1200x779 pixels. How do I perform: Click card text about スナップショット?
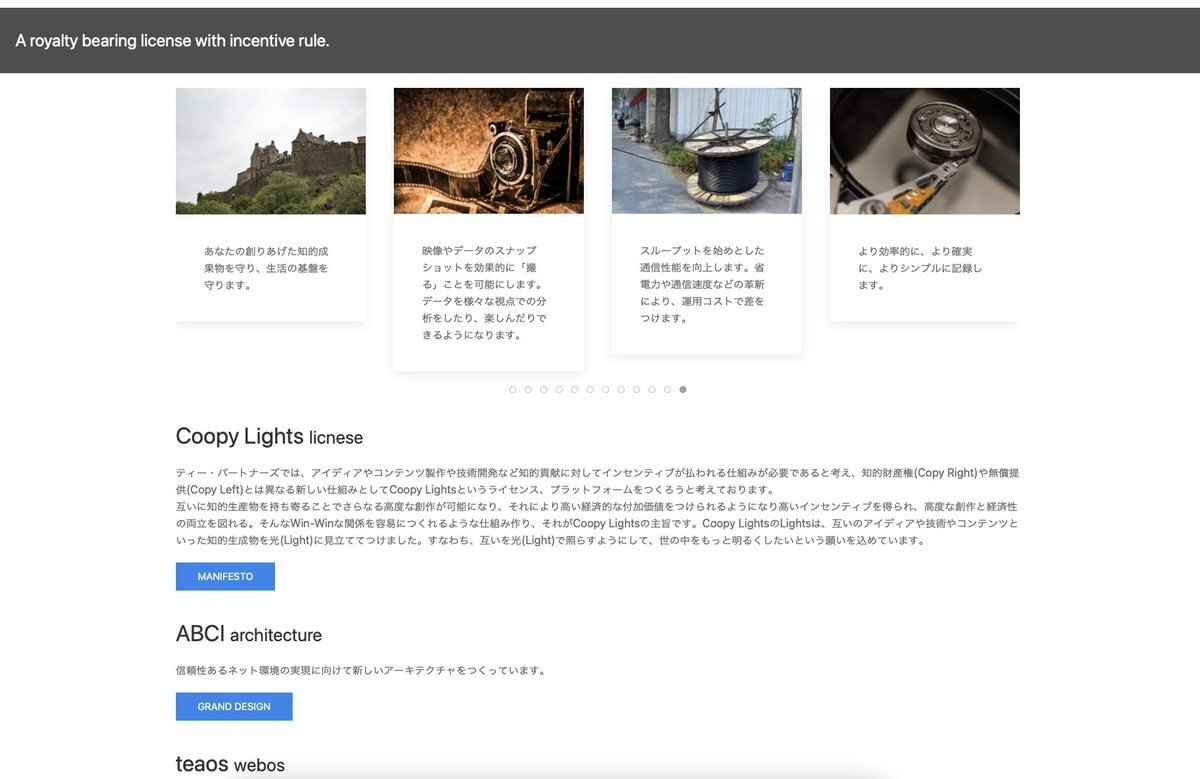pos(484,292)
